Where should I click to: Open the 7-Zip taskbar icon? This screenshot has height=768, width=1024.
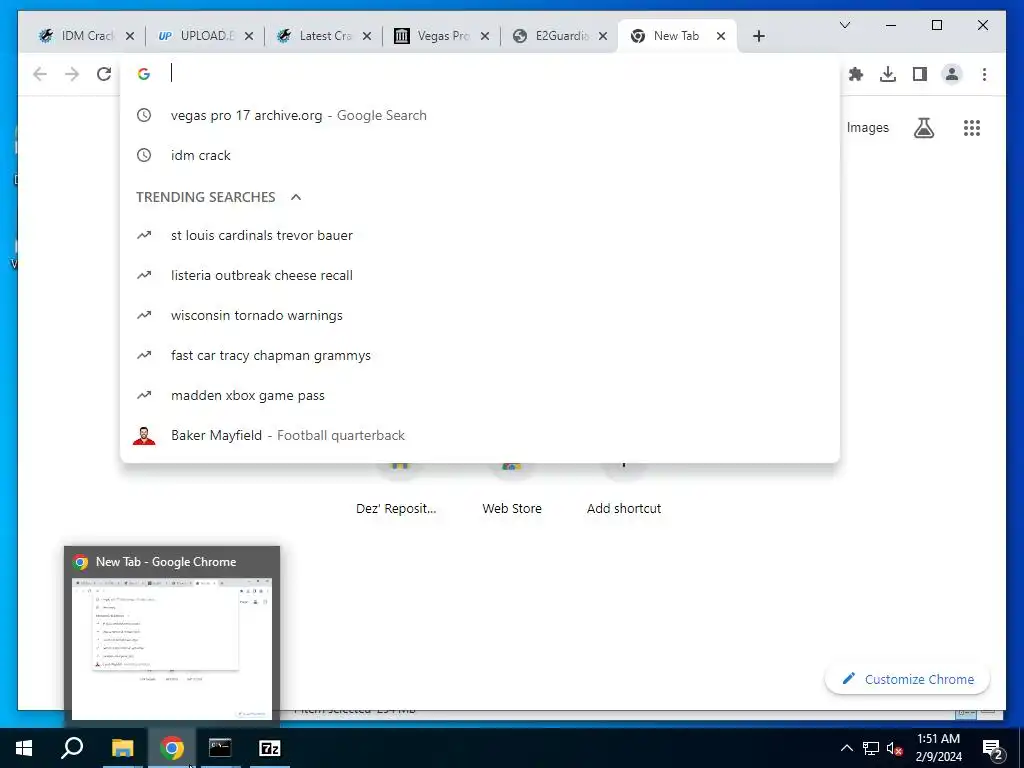(x=270, y=748)
